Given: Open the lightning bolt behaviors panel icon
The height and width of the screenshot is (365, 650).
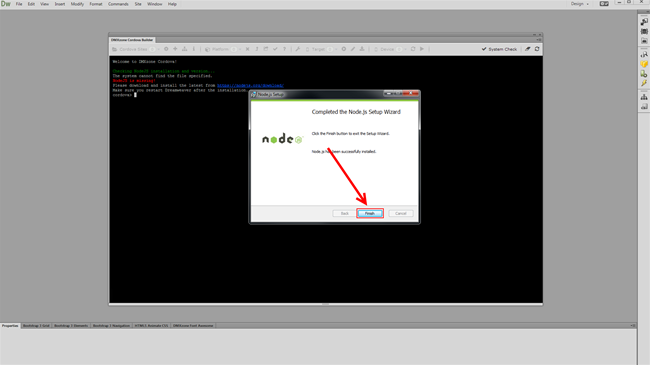Looking at the screenshot, I should 644,83.
